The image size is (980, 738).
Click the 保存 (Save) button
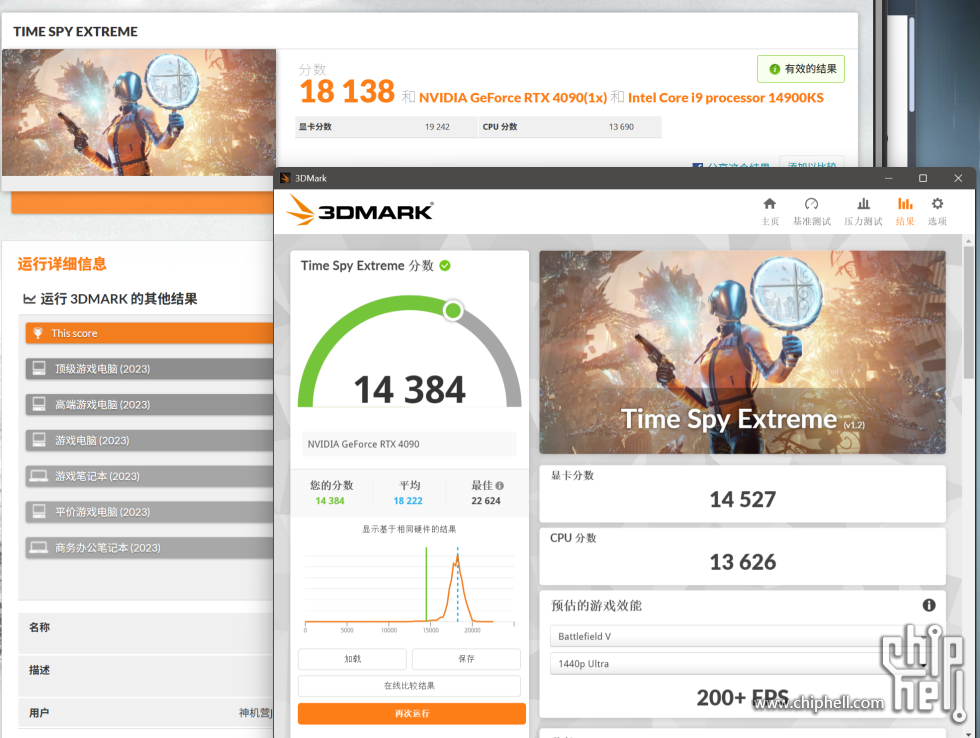pos(466,659)
